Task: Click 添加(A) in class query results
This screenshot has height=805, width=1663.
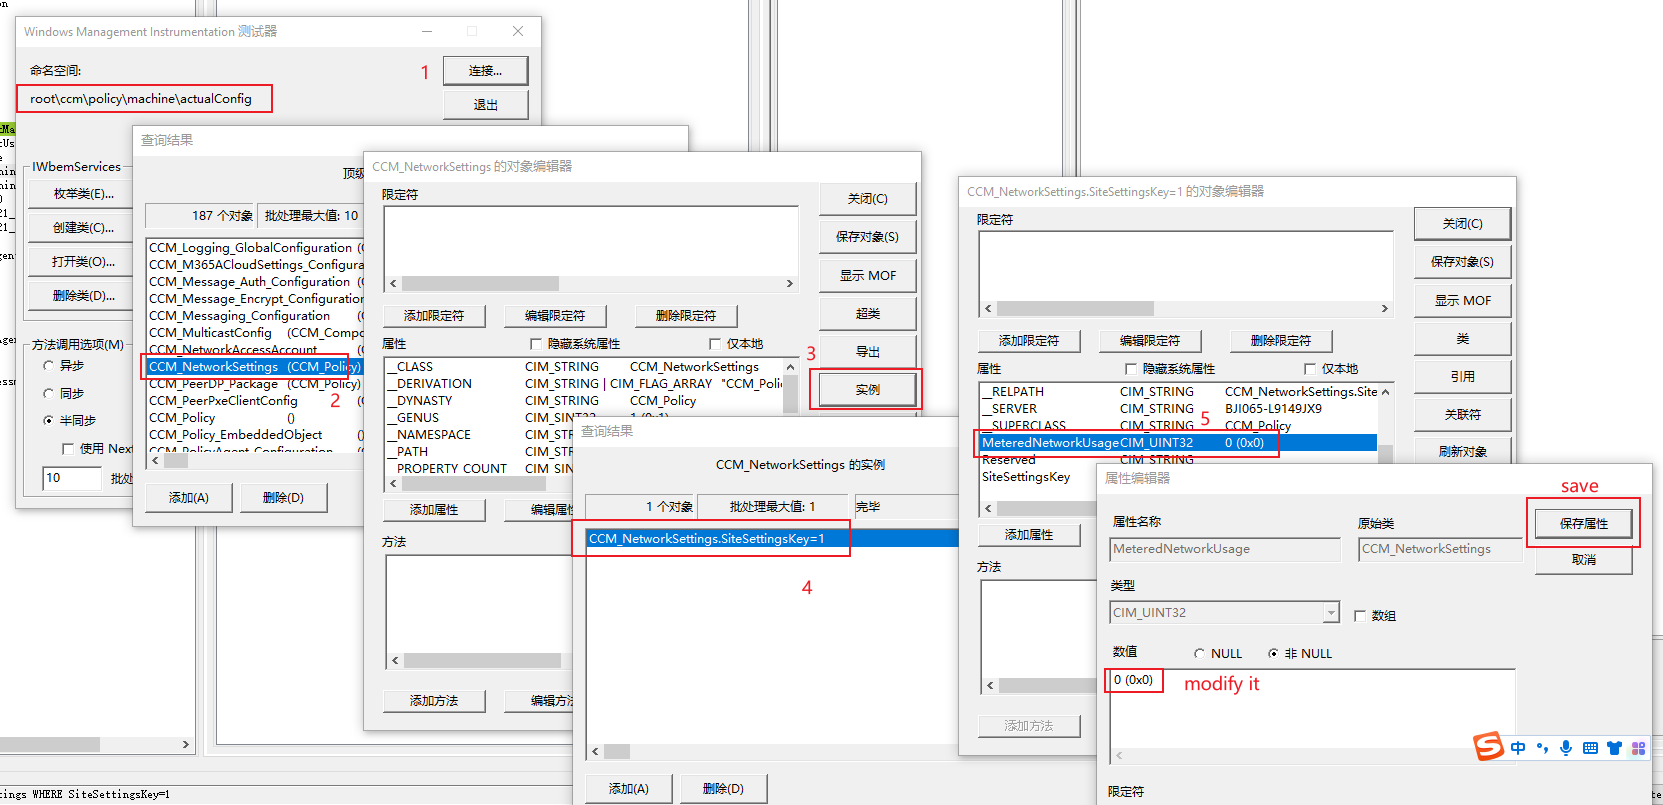Action: (189, 498)
